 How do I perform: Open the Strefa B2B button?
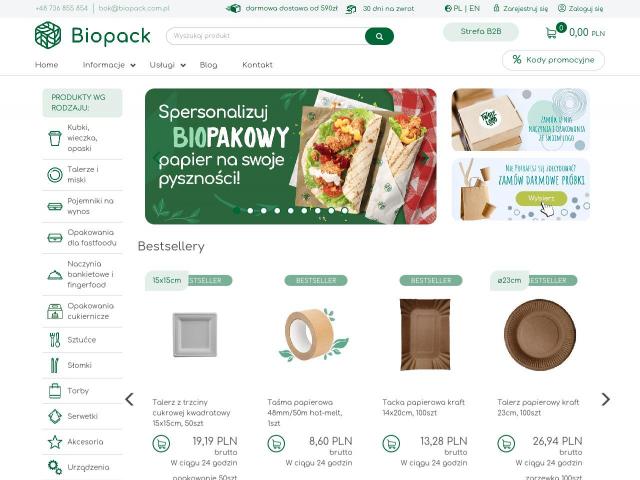point(481,32)
